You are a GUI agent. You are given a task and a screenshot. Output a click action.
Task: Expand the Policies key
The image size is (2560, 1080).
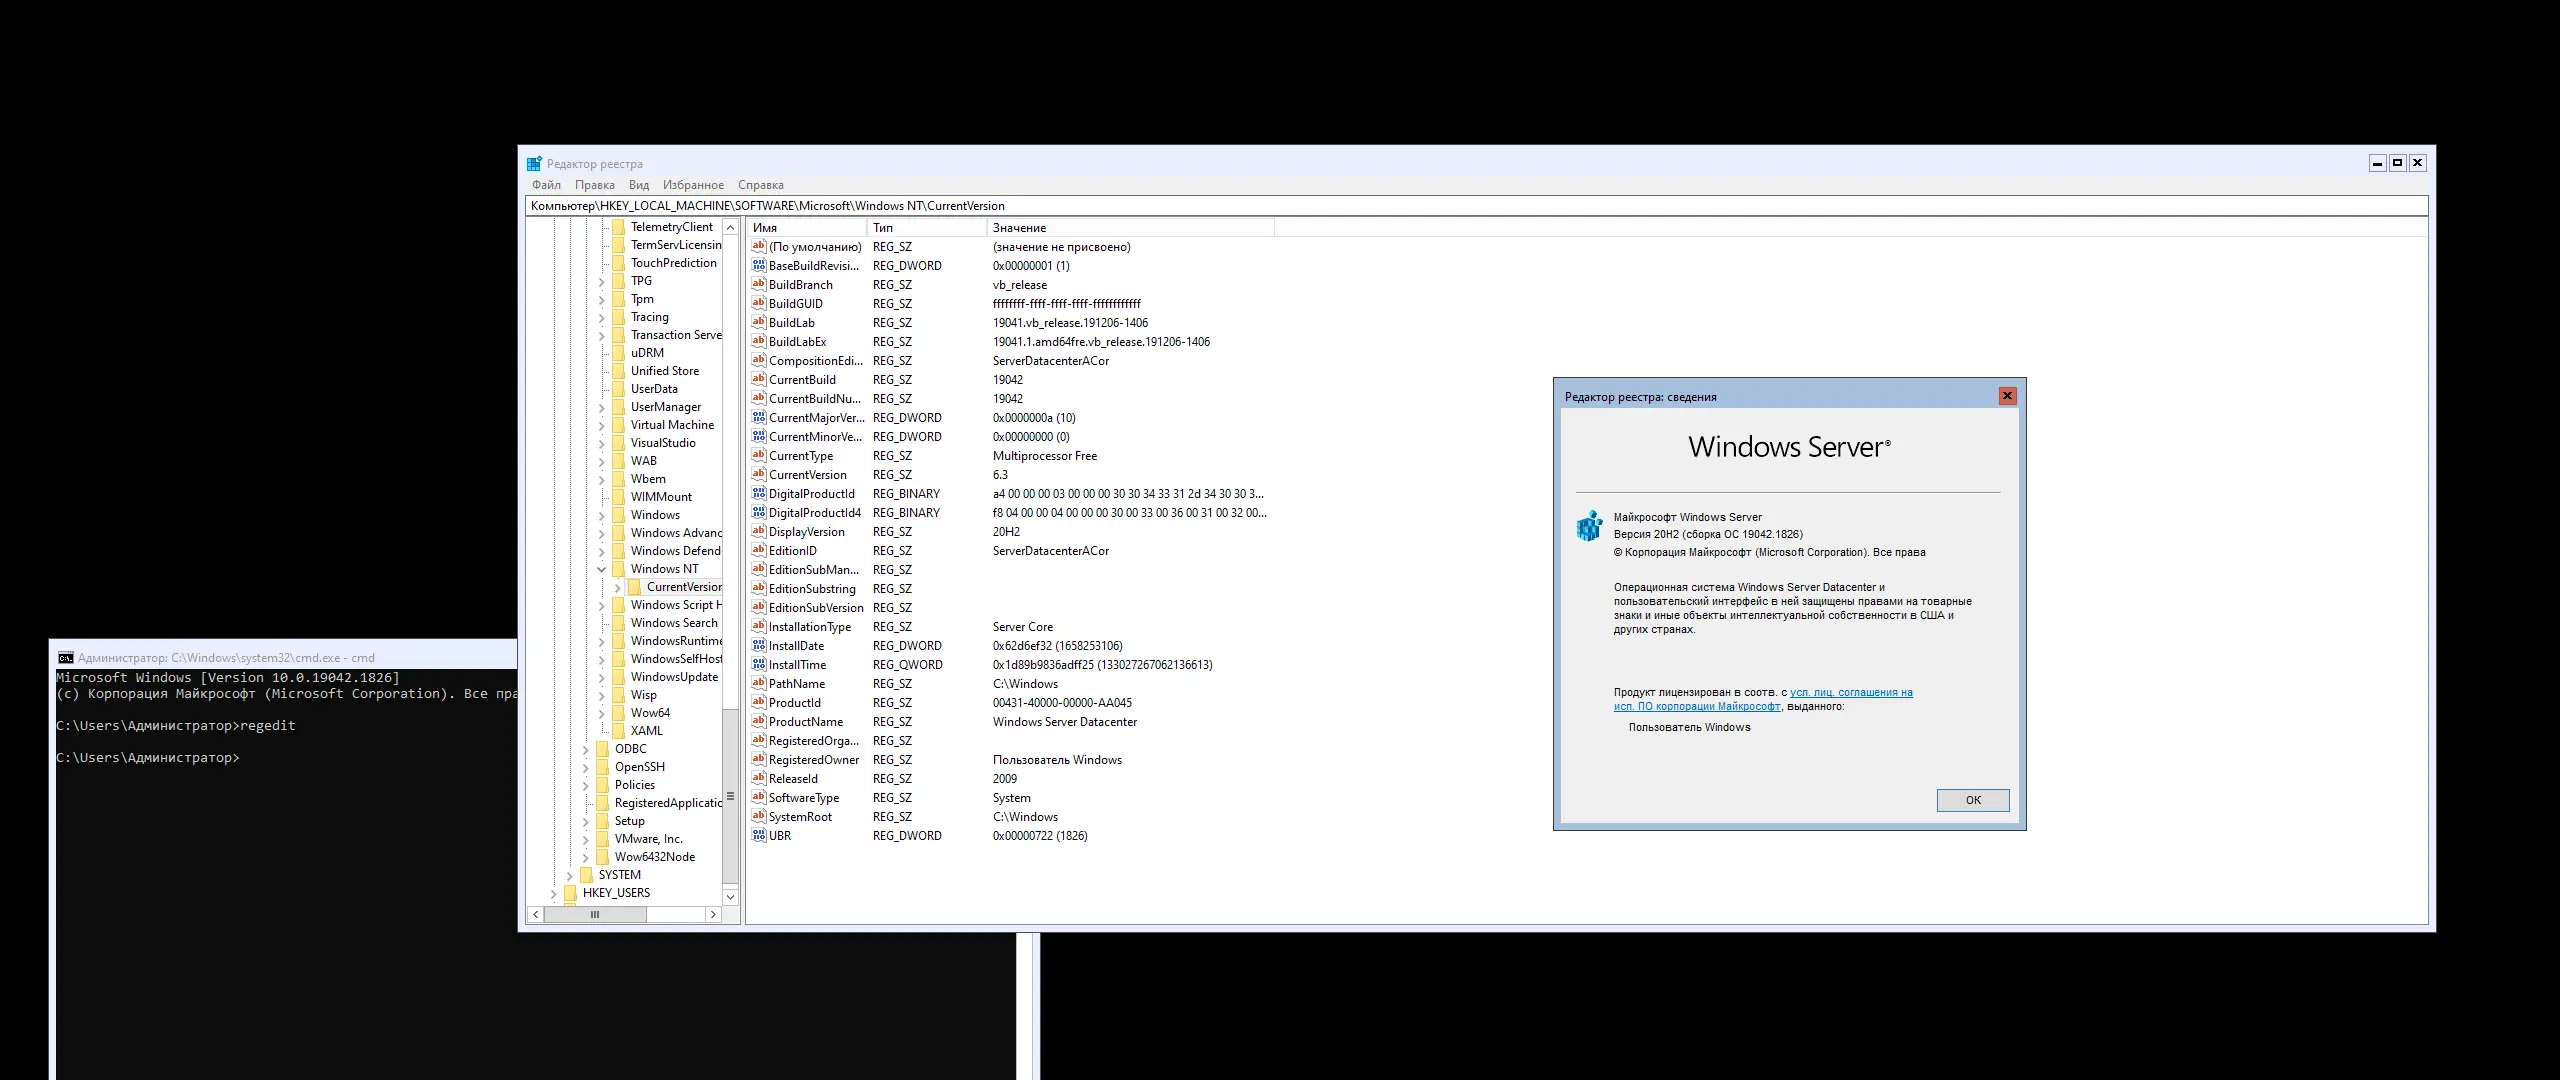click(586, 785)
